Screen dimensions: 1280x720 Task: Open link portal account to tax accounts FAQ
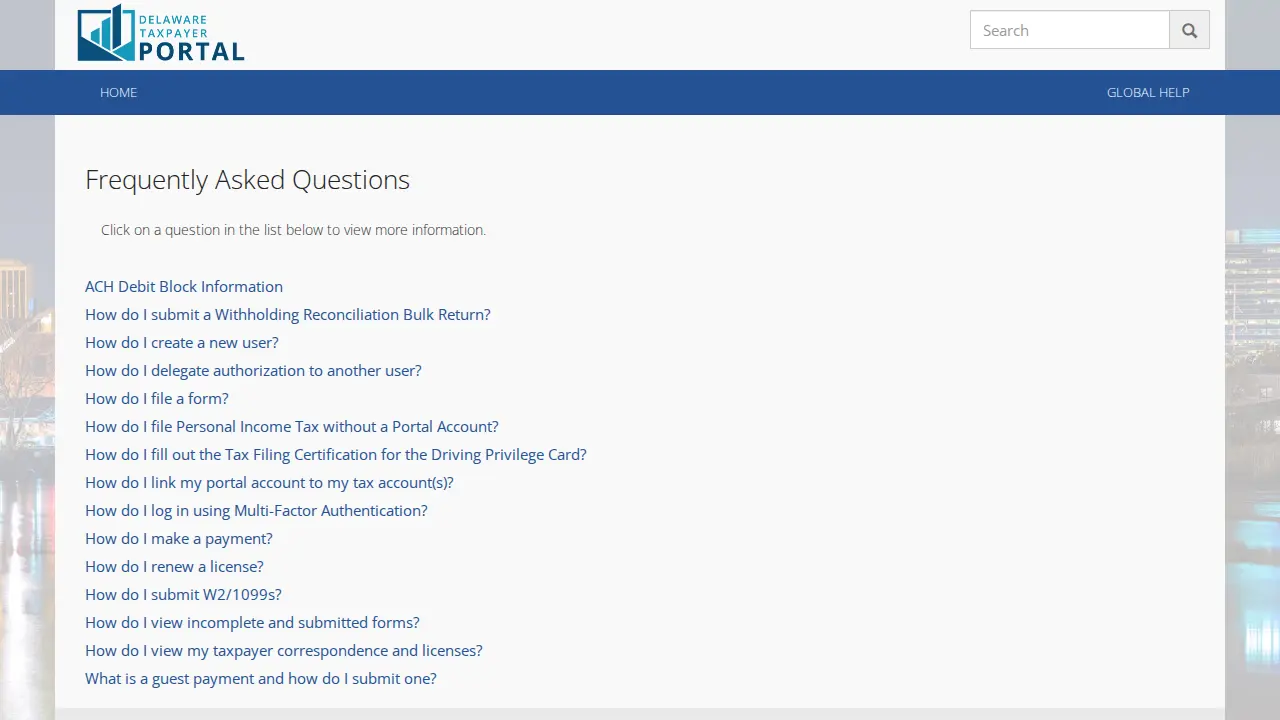(x=269, y=482)
